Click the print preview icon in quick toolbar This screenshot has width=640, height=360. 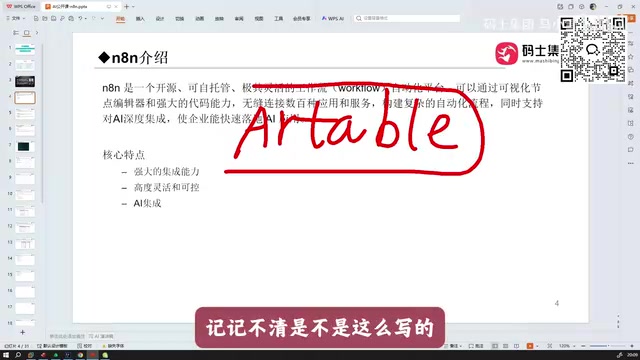pos(71,18)
